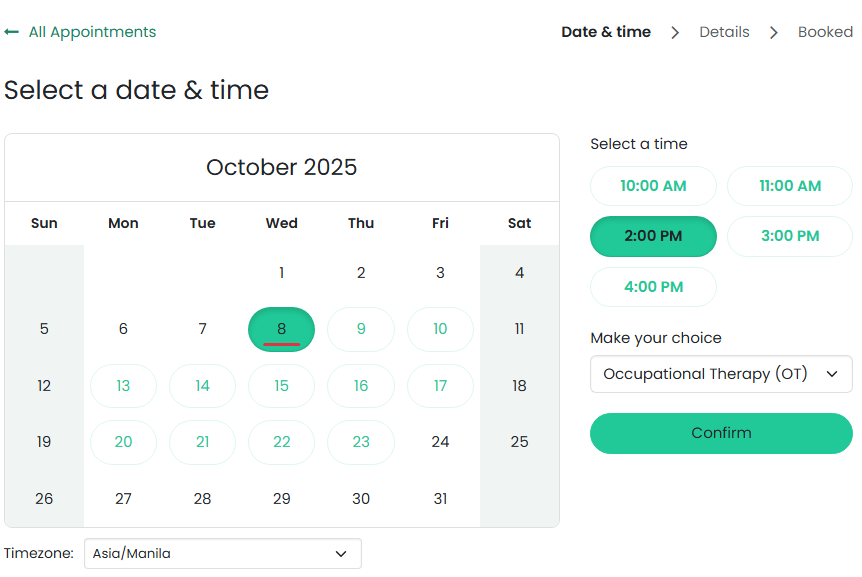Click the timezone dropdown chevron arrow
The image size is (862, 577).
pyautogui.click(x=341, y=553)
